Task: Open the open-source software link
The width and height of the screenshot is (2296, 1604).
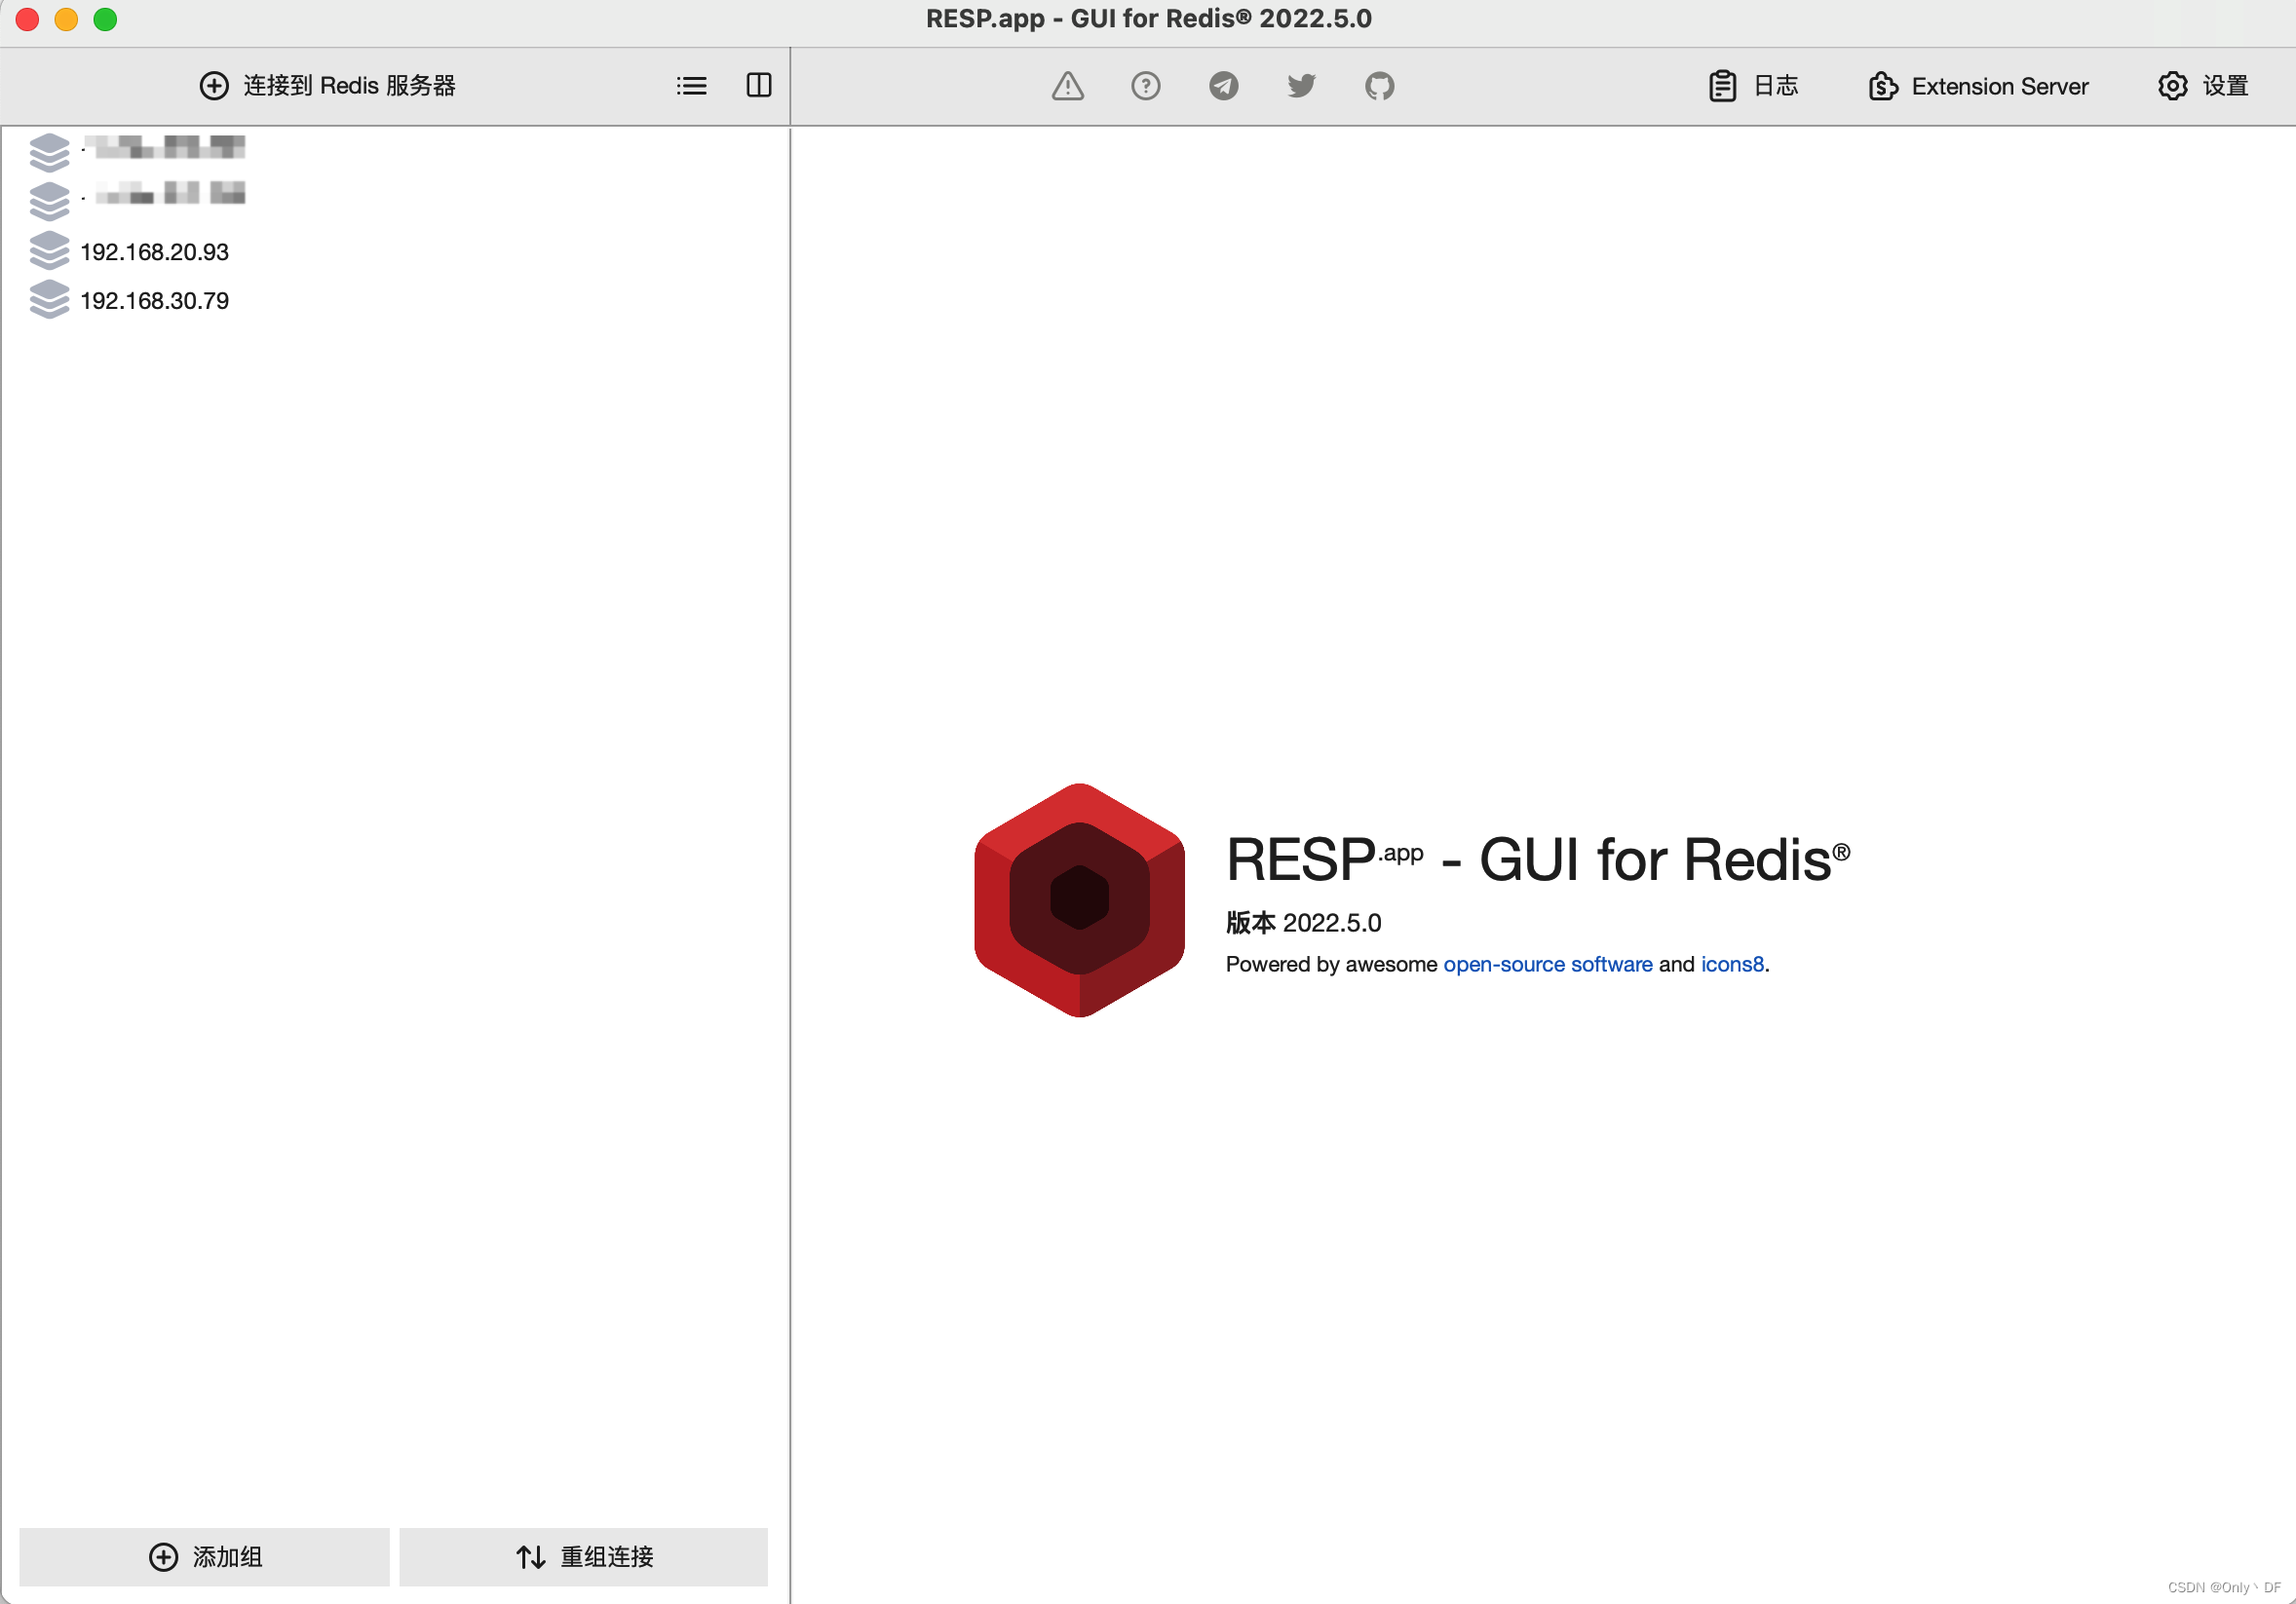Action: tap(1547, 964)
